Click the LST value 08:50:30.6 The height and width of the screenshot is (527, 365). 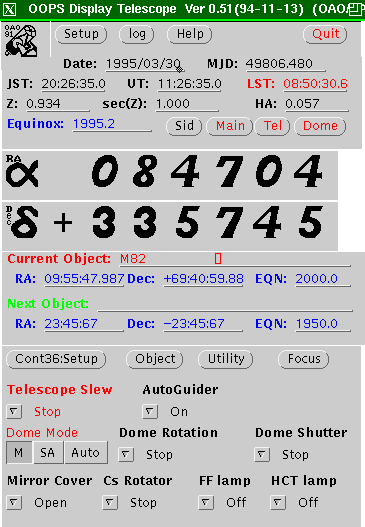[315, 84]
